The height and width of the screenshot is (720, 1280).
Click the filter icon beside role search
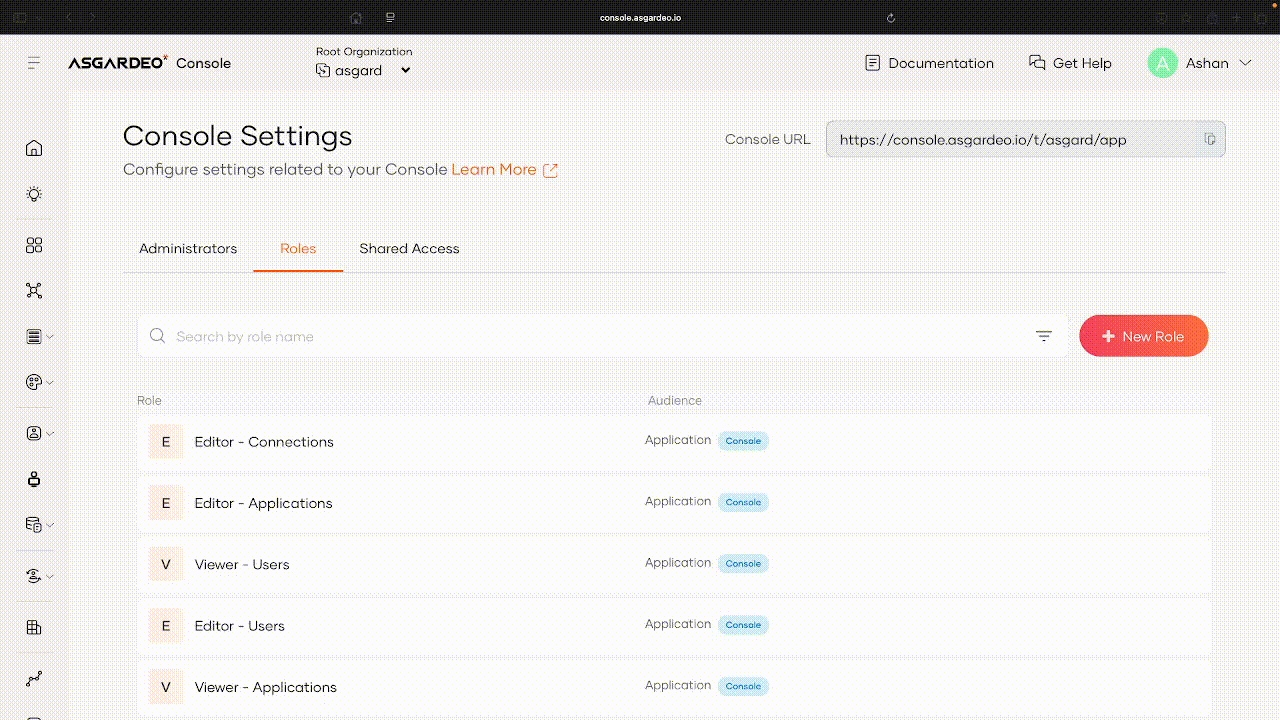click(1044, 336)
